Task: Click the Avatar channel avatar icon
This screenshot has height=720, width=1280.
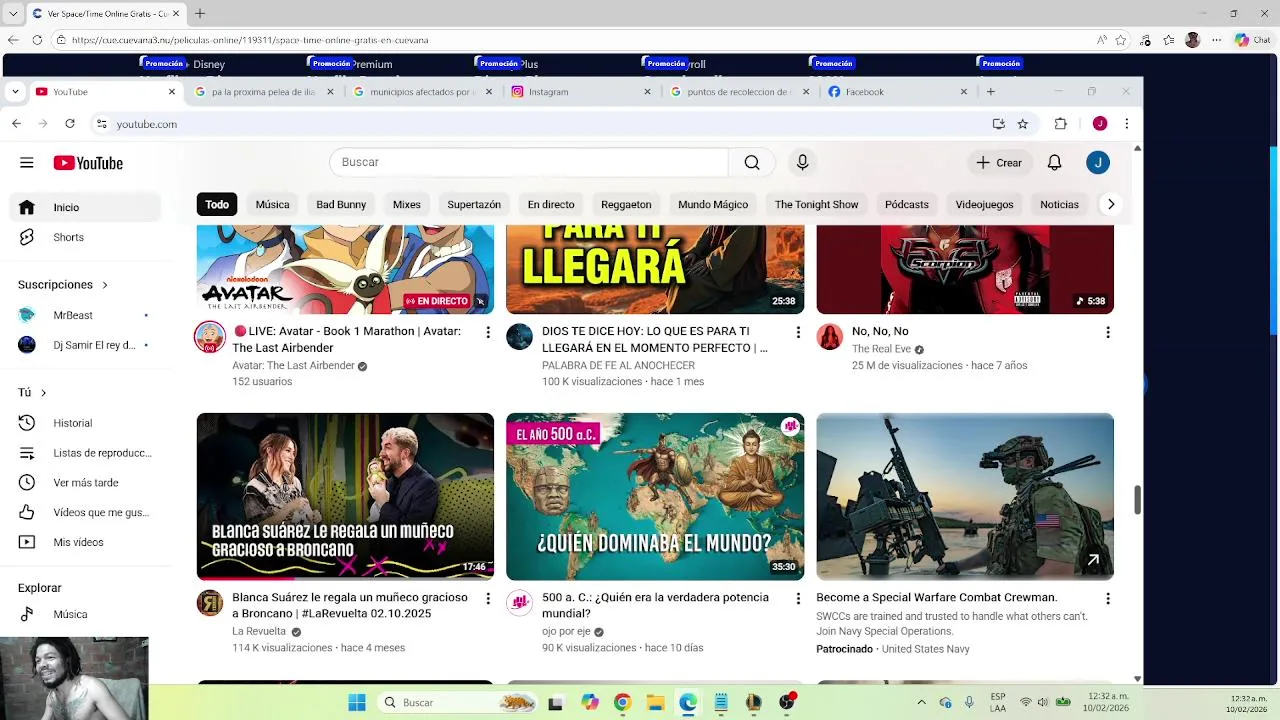Action: pos(209,337)
